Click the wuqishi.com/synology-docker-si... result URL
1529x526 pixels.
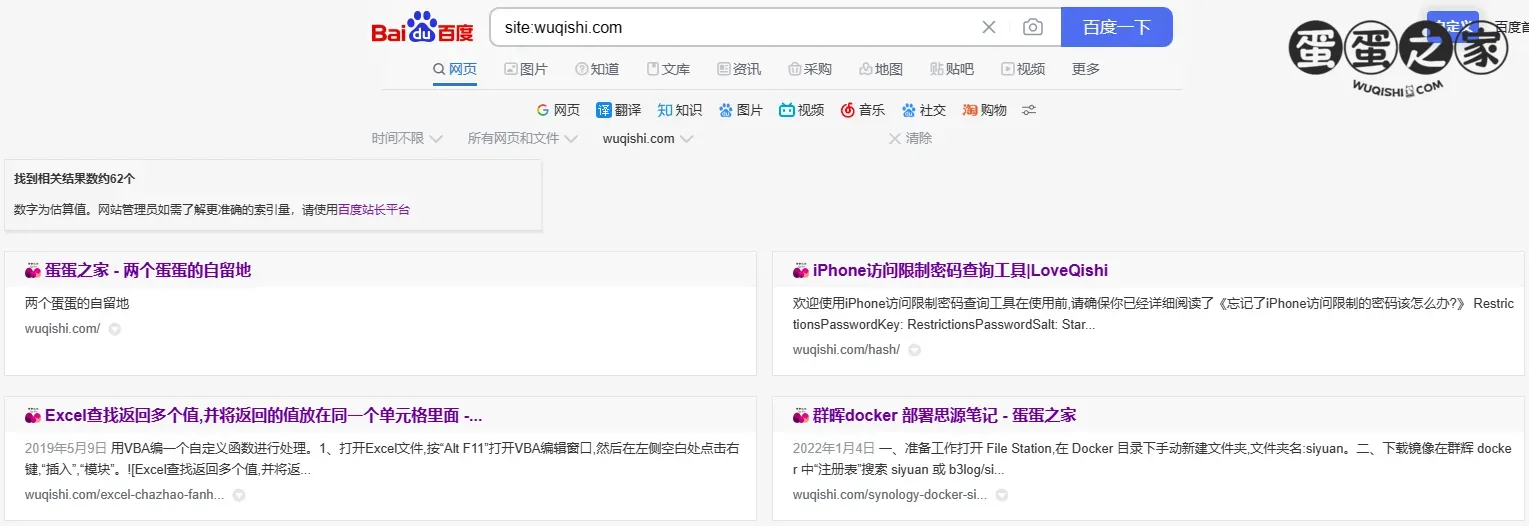(x=890, y=495)
